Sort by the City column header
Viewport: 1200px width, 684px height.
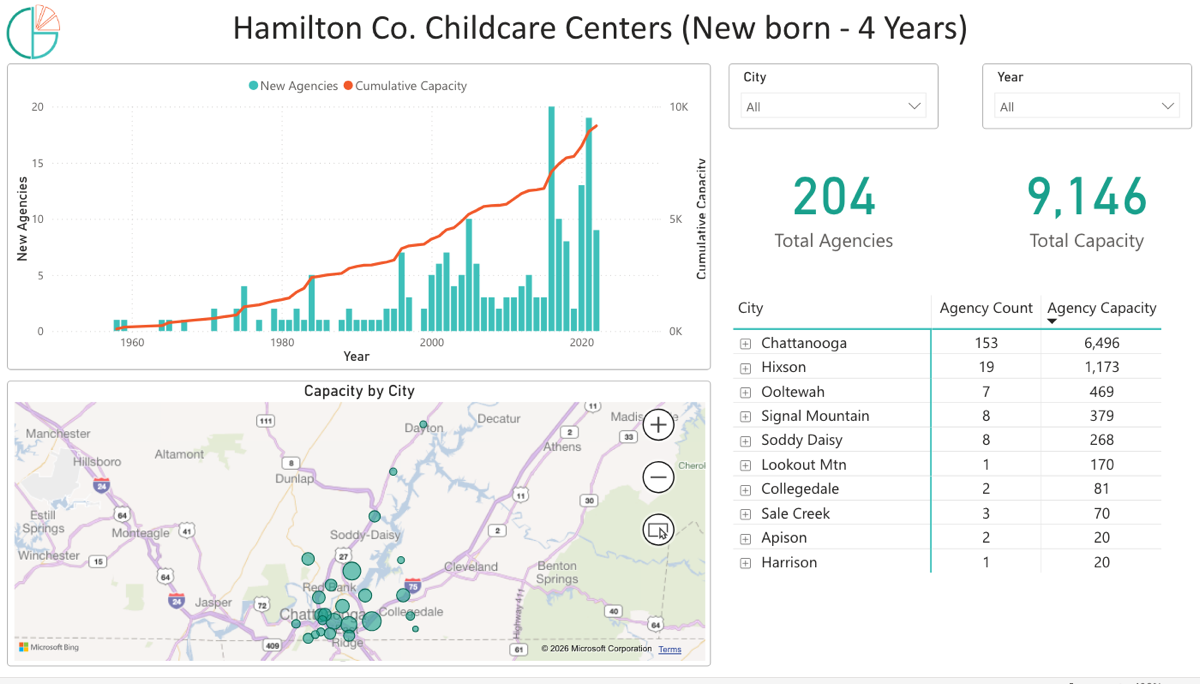pyautogui.click(x=752, y=308)
